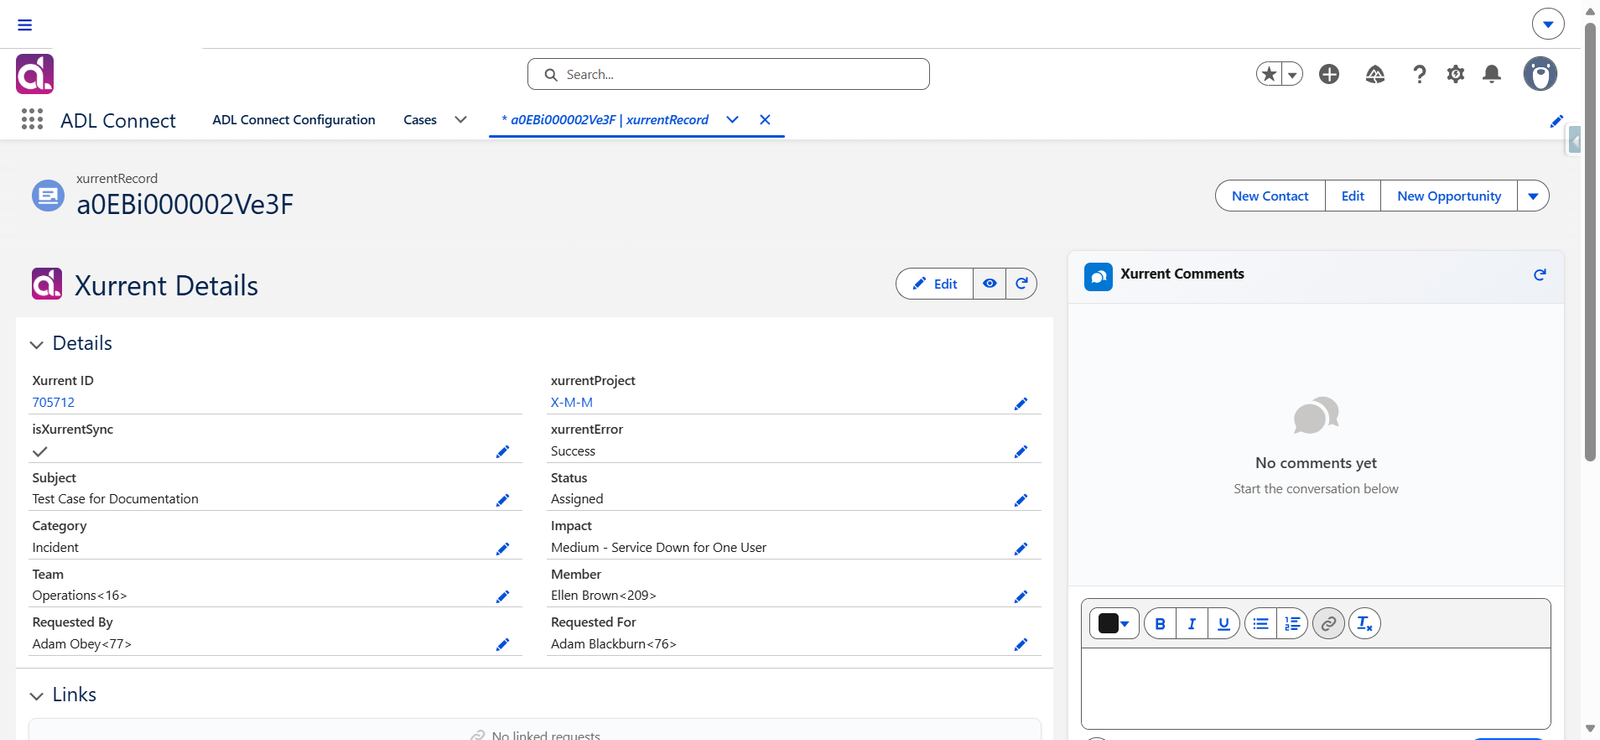Open the help question mark icon
The height and width of the screenshot is (740, 1600).
[x=1419, y=74]
